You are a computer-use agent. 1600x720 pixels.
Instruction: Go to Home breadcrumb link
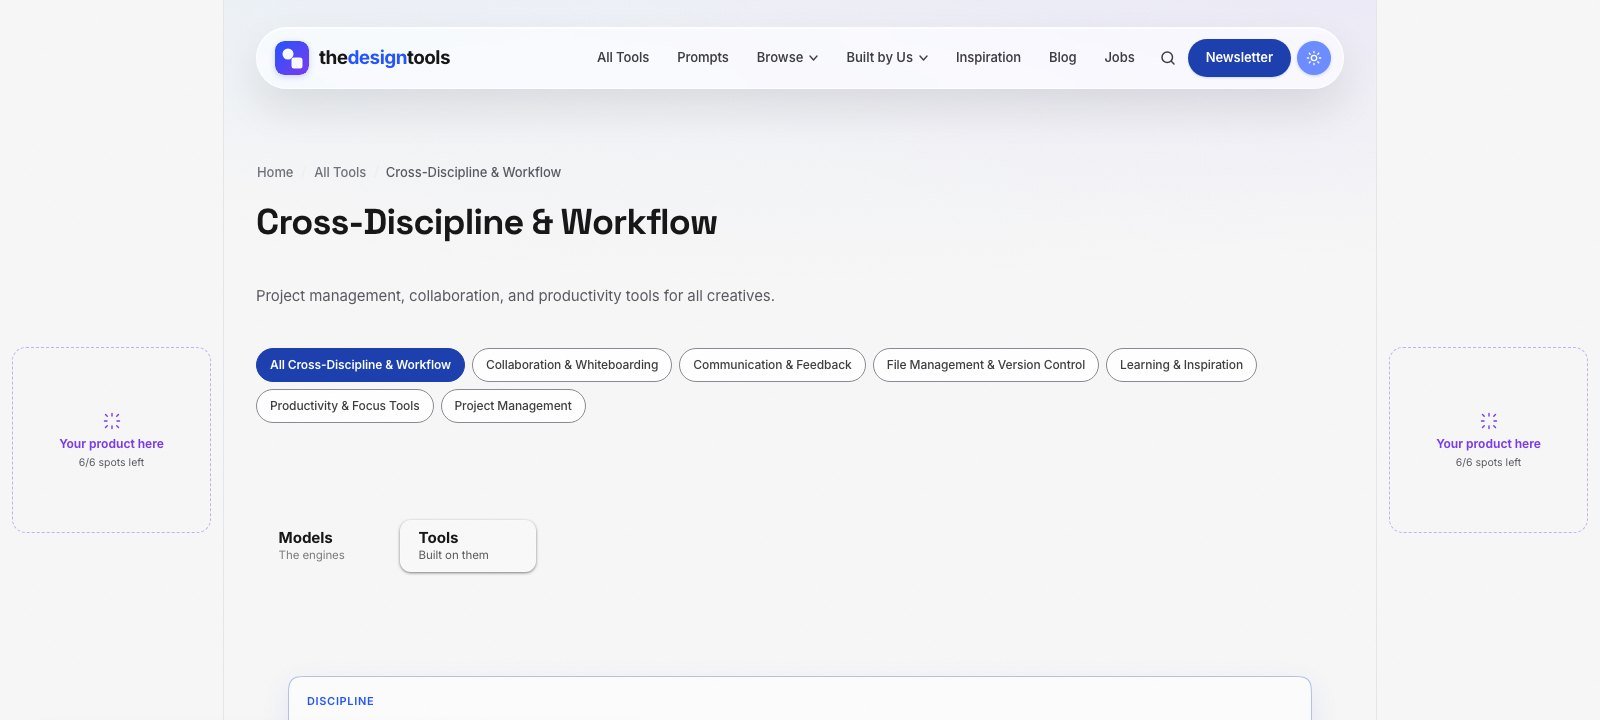click(275, 172)
